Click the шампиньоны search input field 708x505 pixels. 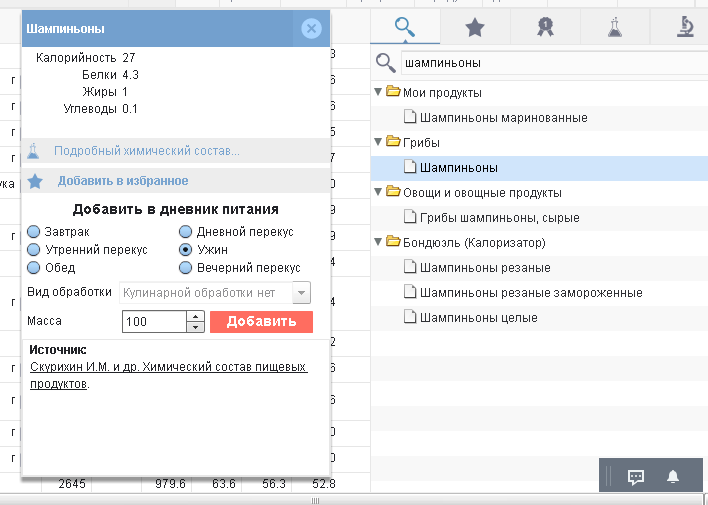tap(550, 63)
